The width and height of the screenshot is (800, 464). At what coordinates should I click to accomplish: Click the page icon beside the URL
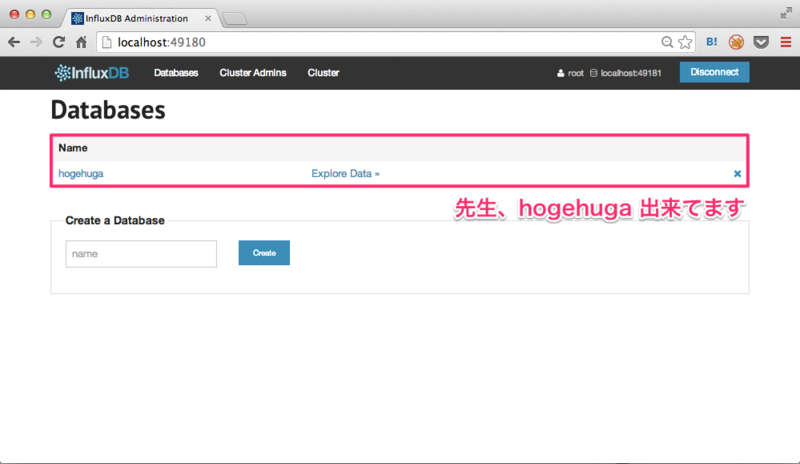107,42
